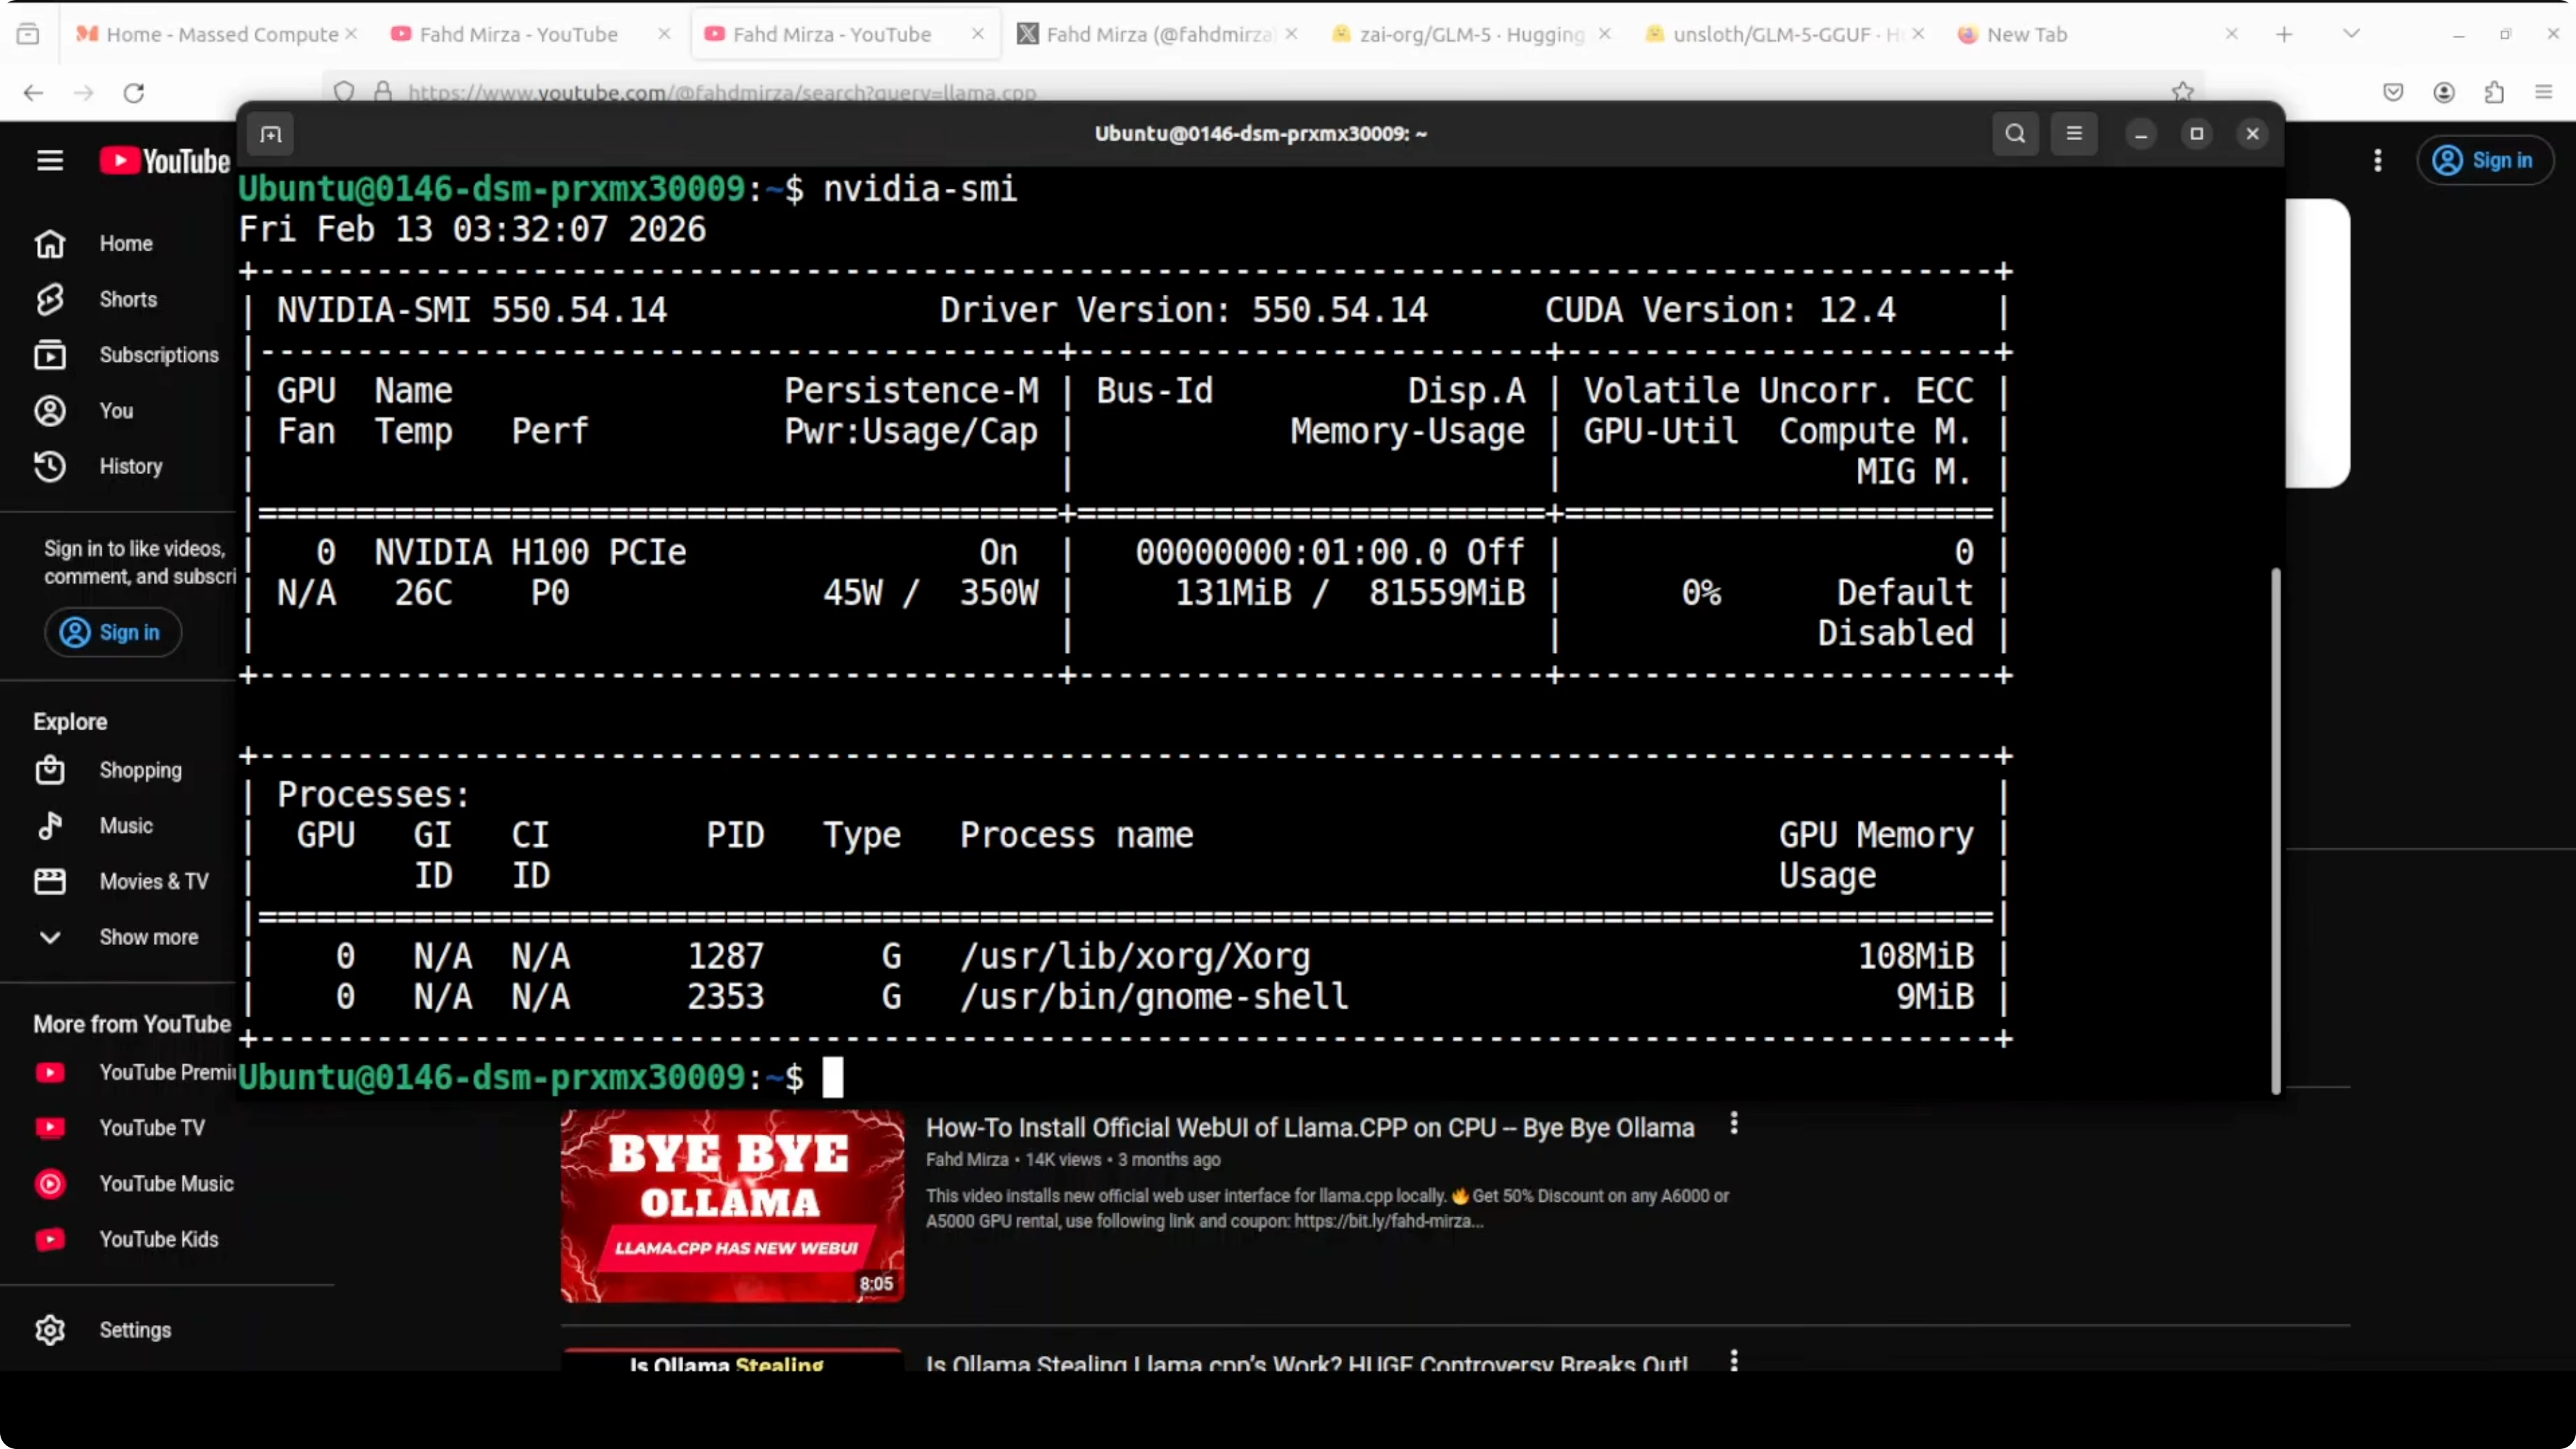Open the list all tabs dropdown arrow

(x=2351, y=34)
